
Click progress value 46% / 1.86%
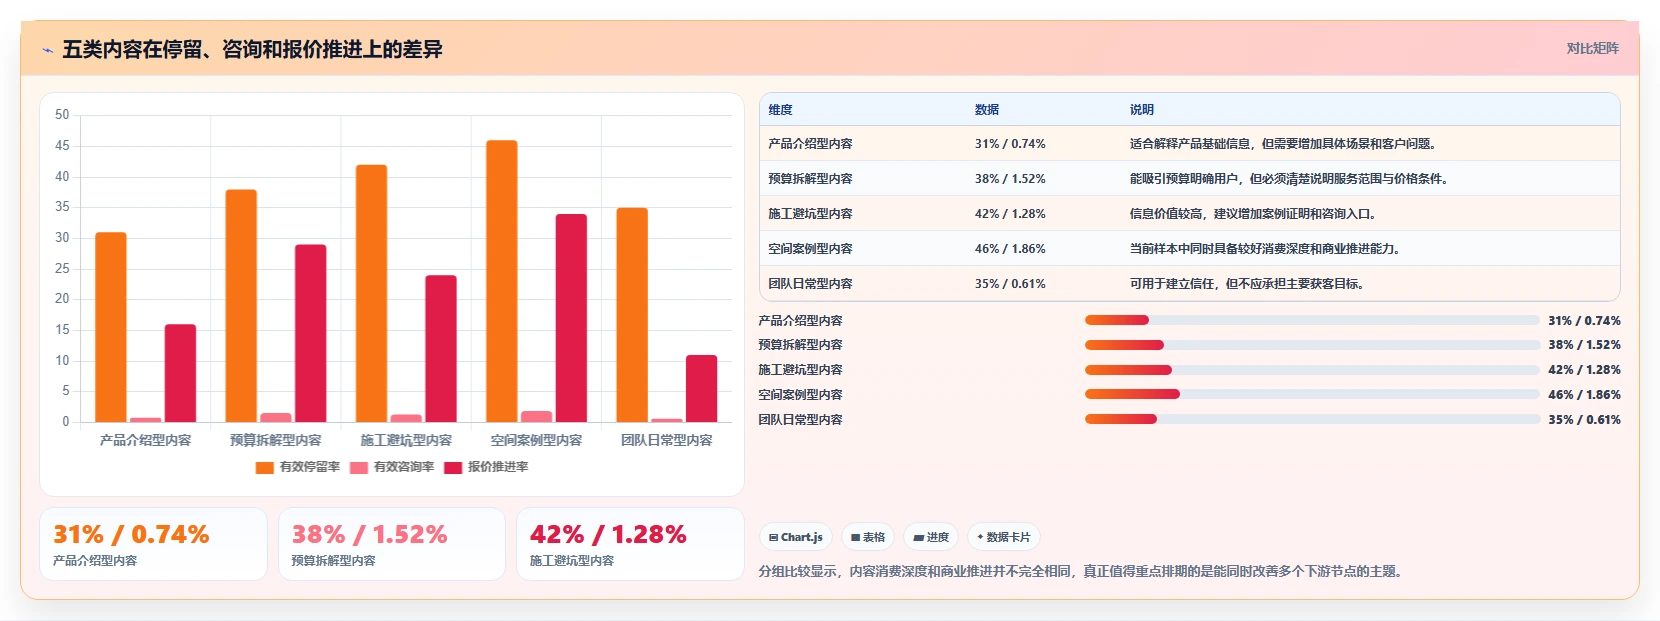(x=1584, y=395)
